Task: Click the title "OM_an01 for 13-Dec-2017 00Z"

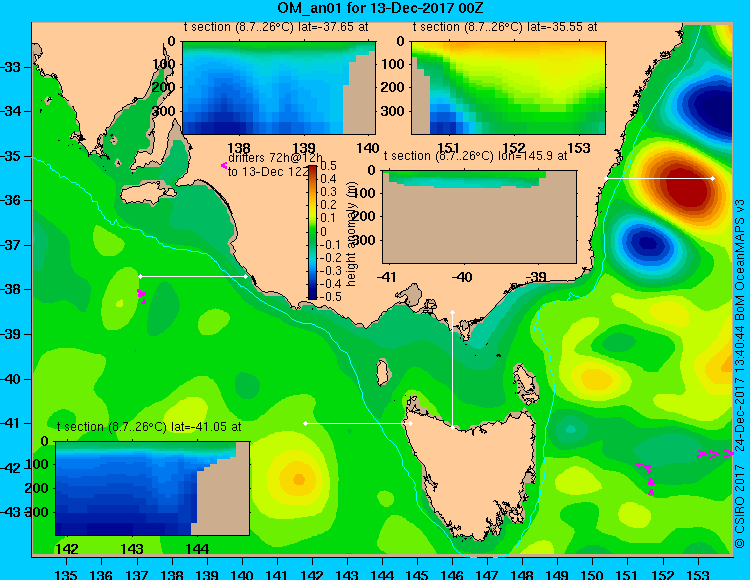Action: click(x=381, y=8)
